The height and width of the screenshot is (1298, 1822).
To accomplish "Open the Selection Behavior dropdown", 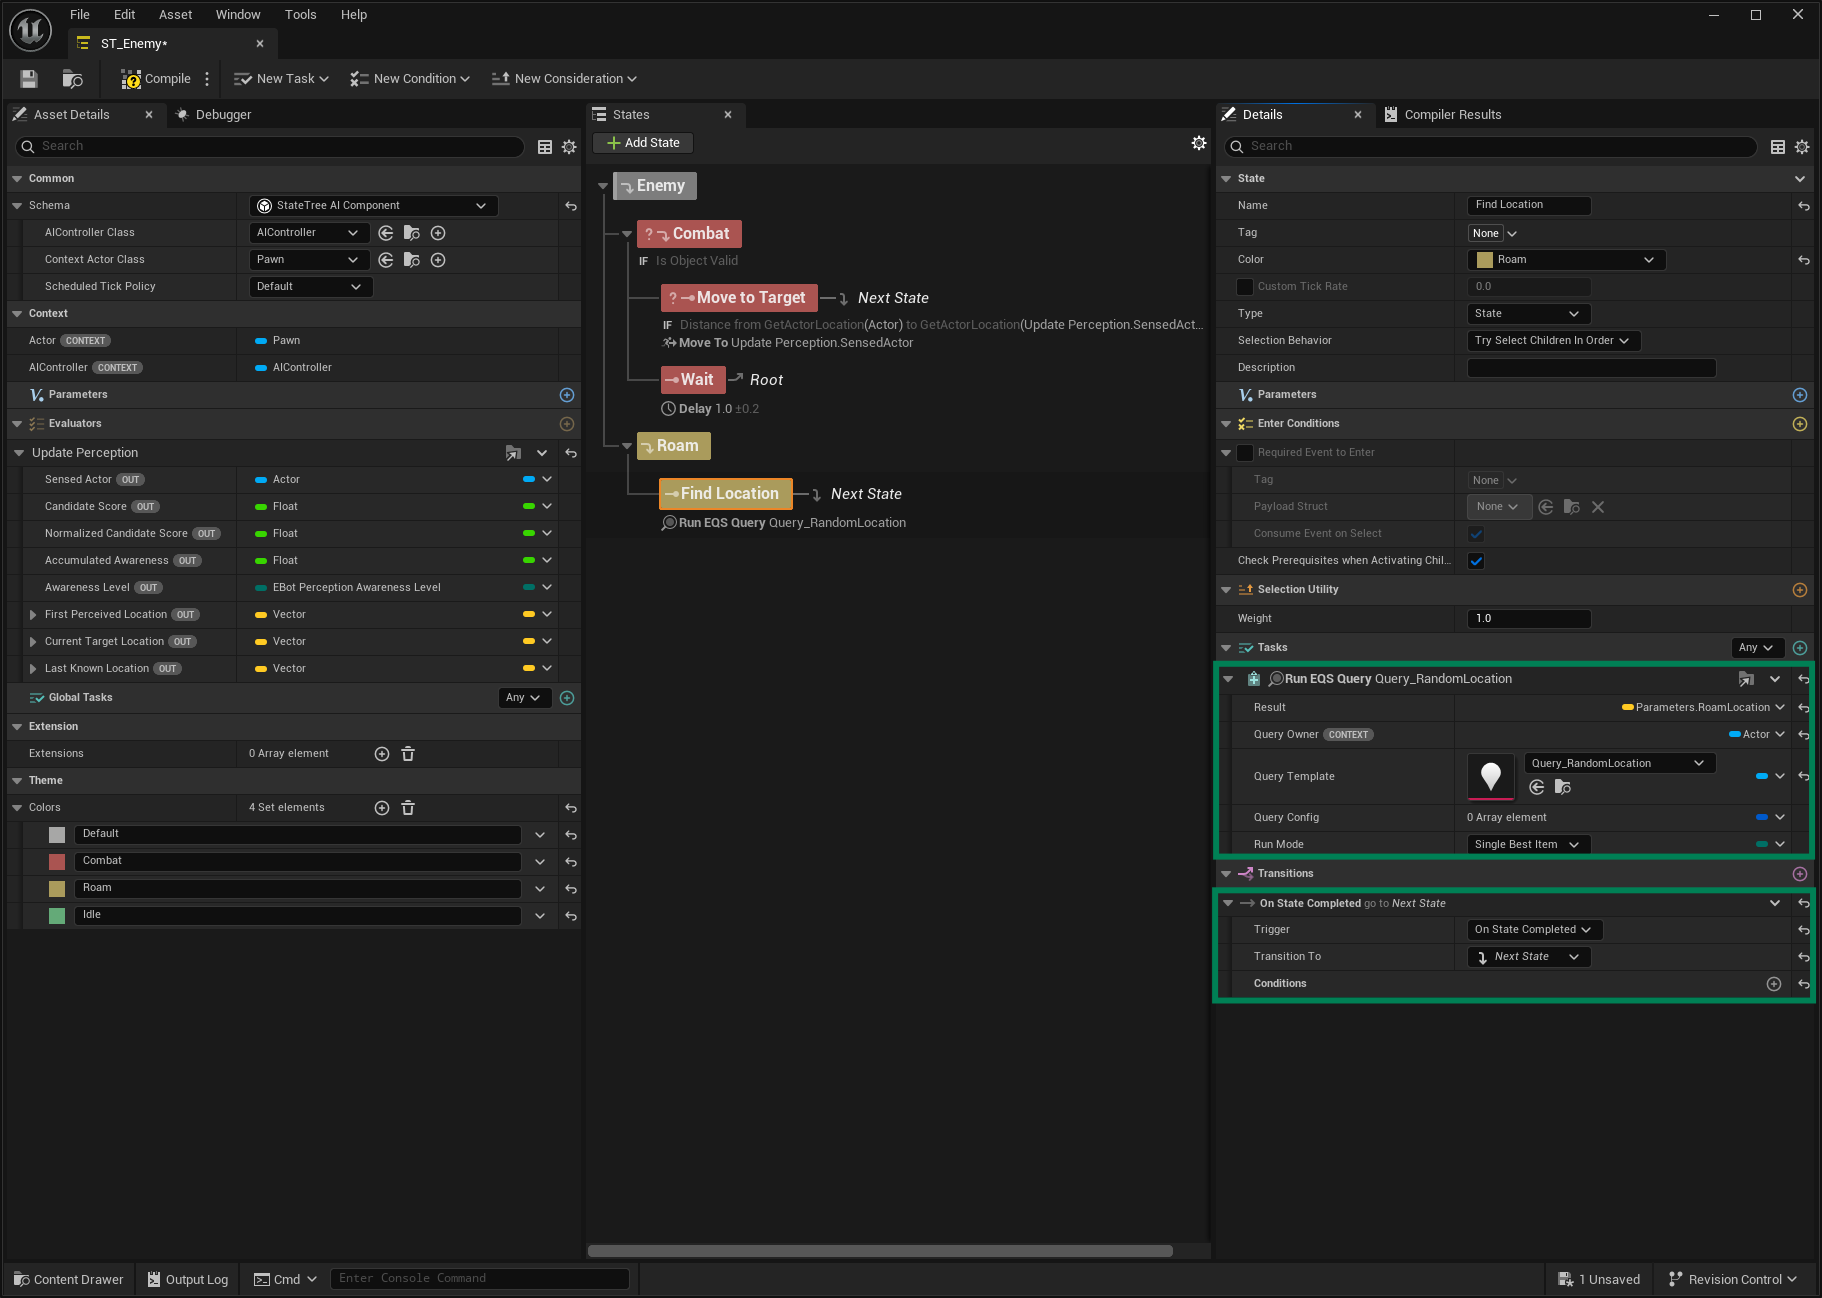I will (x=1553, y=341).
